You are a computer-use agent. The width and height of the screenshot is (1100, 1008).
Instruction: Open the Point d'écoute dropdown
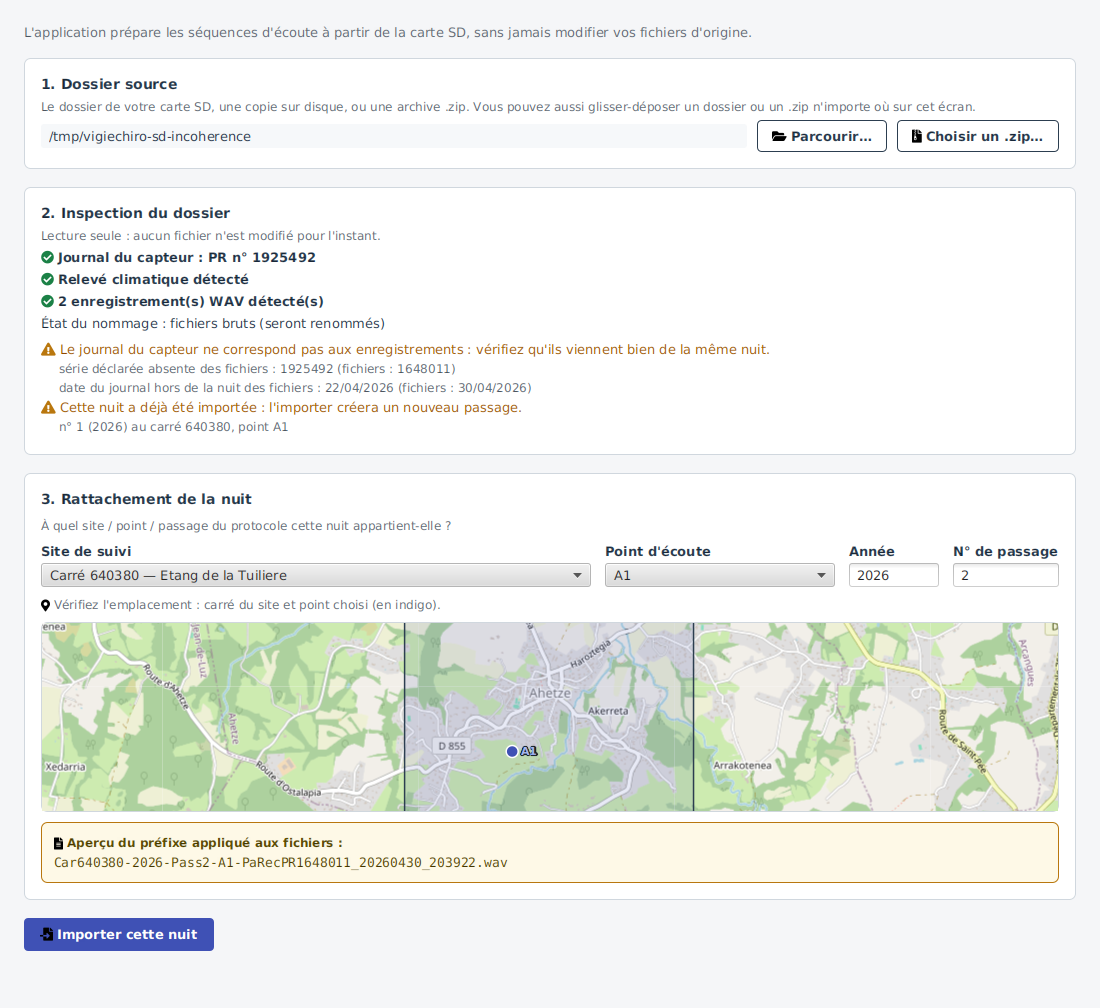(x=720, y=575)
